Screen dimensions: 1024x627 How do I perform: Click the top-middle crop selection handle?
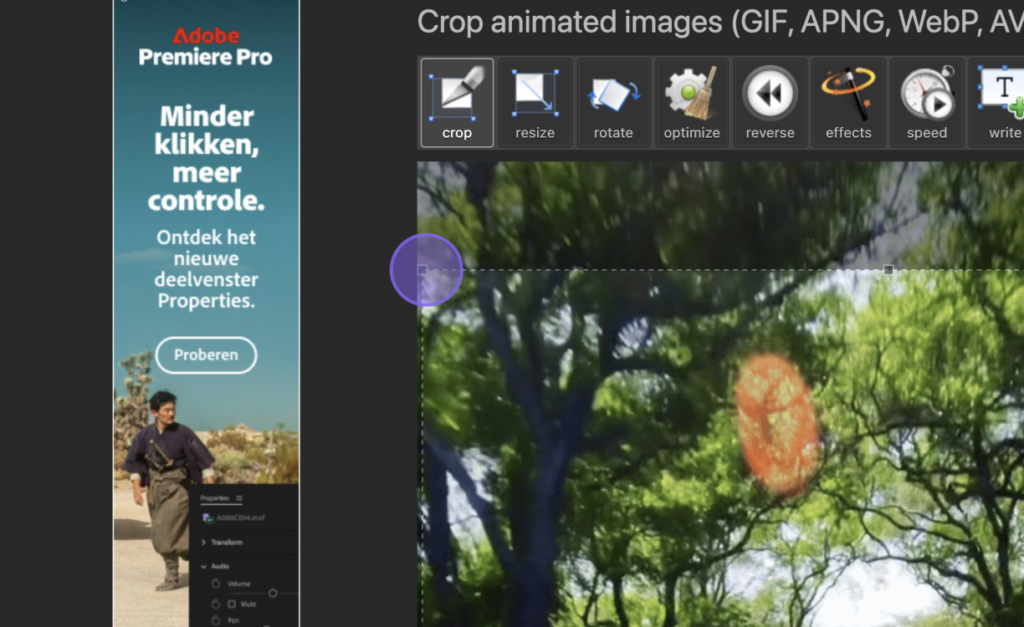point(888,270)
